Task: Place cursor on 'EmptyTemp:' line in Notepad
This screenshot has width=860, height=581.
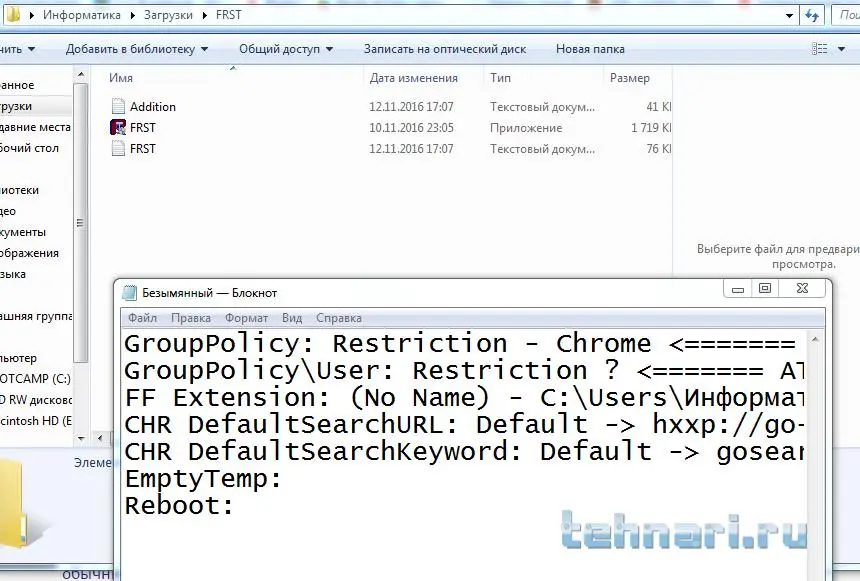Action: (203, 478)
